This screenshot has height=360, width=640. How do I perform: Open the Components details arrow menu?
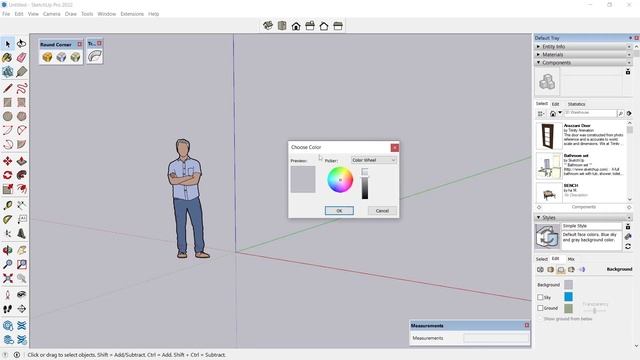click(x=629, y=113)
